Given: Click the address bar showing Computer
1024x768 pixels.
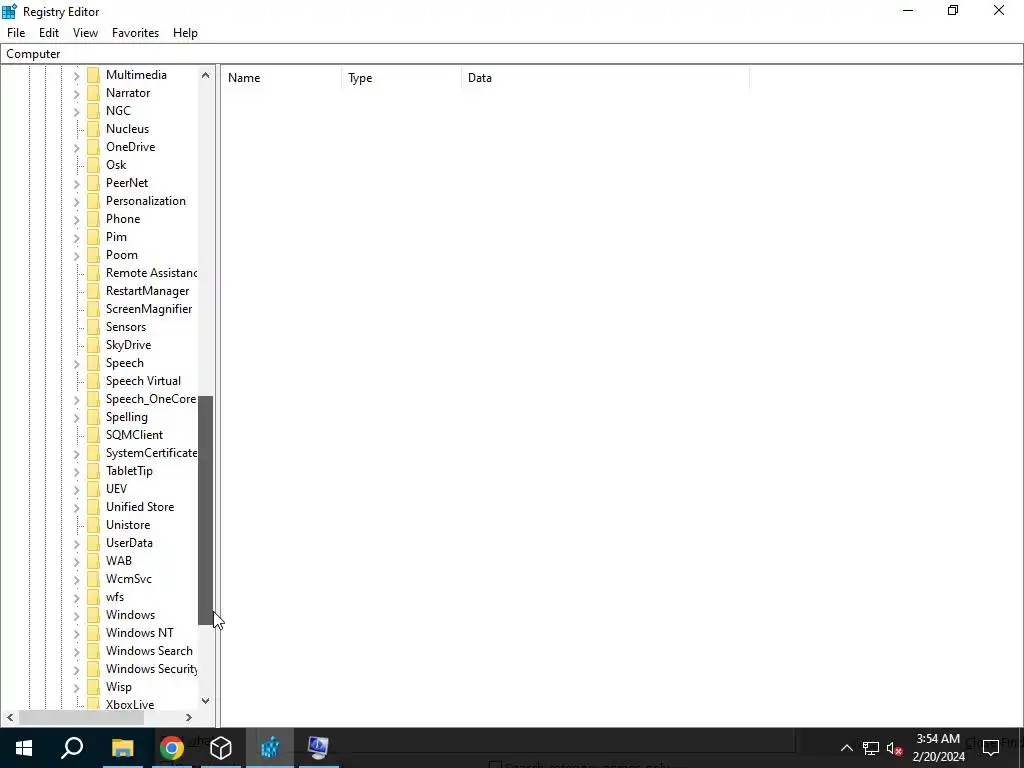Looking at the screenshot, I should coord(512,54).
